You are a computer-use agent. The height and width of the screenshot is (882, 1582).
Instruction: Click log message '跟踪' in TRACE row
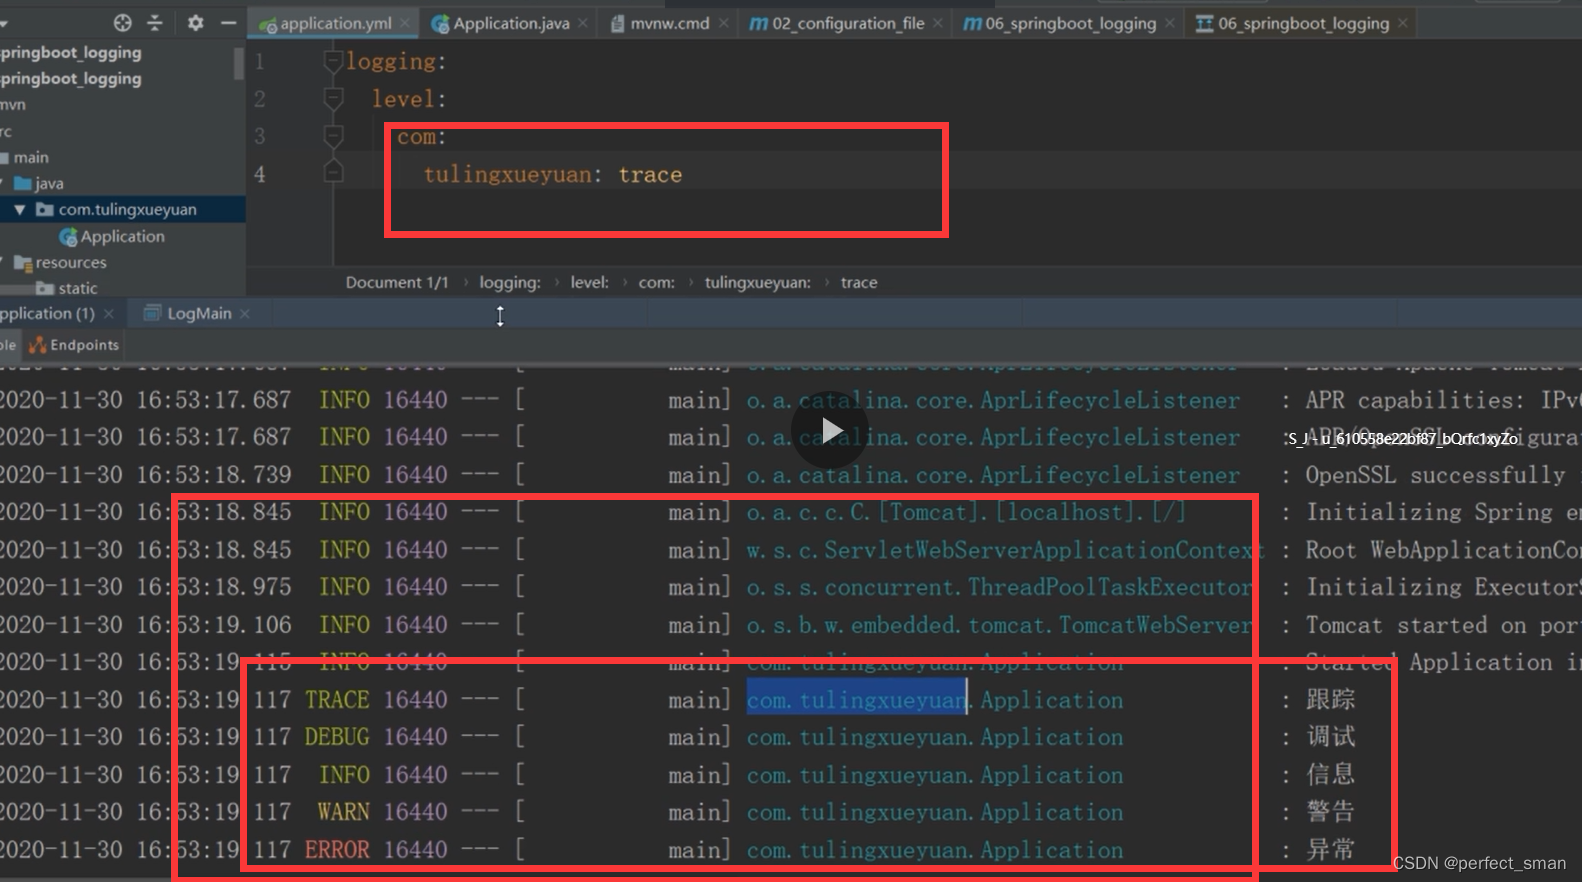tap(1330, 700)
